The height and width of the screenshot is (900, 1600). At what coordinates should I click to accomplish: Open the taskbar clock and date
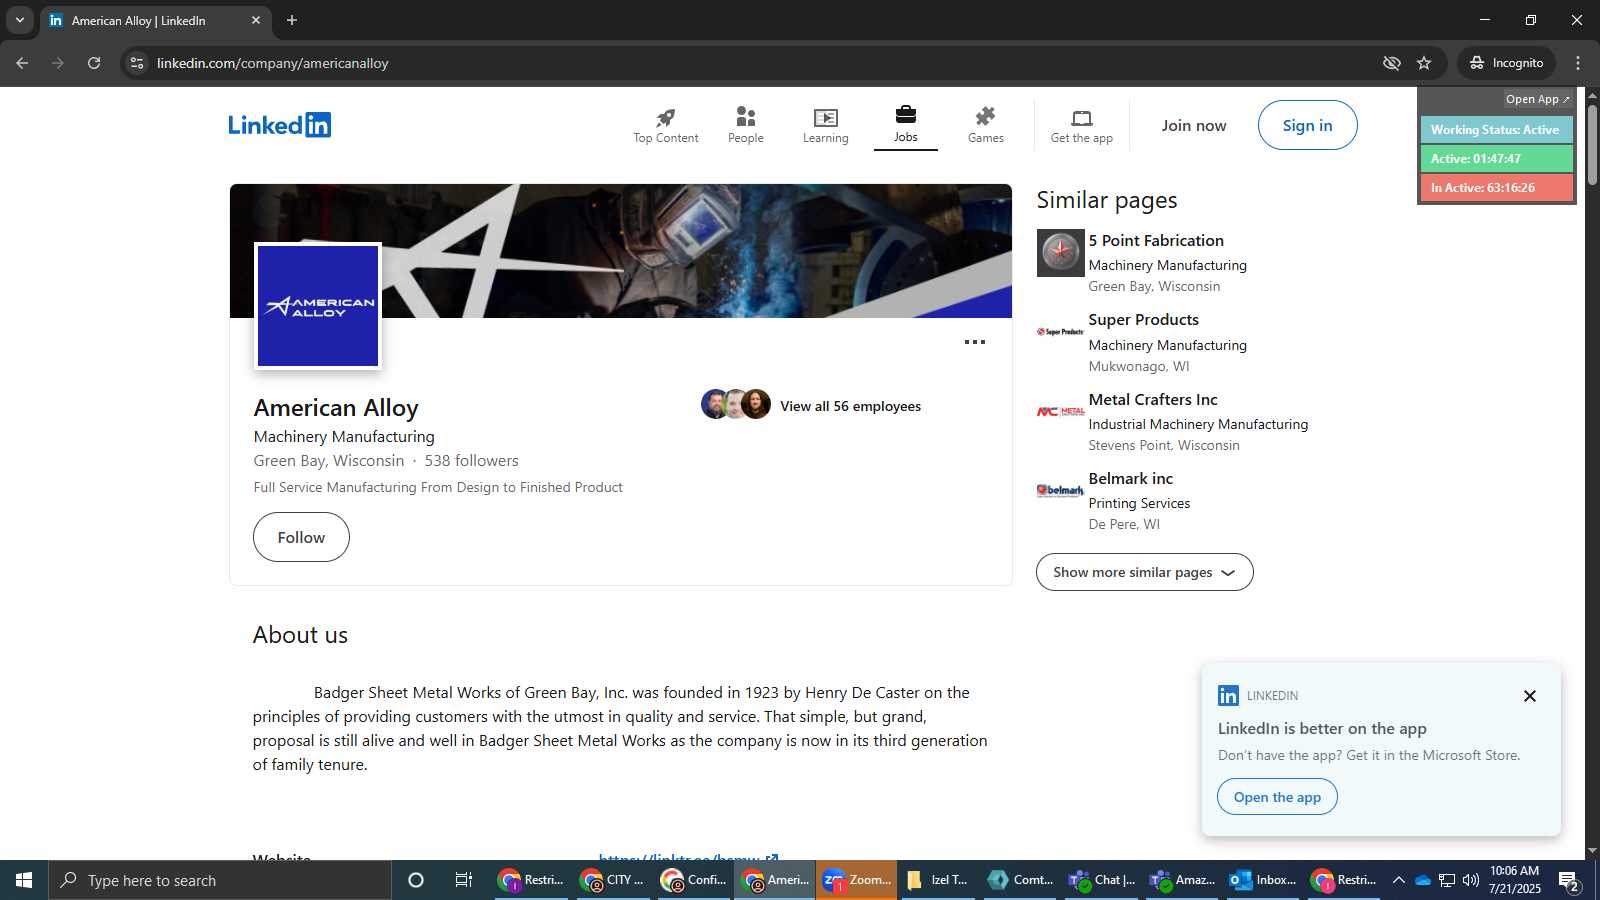click(1515, 880)
